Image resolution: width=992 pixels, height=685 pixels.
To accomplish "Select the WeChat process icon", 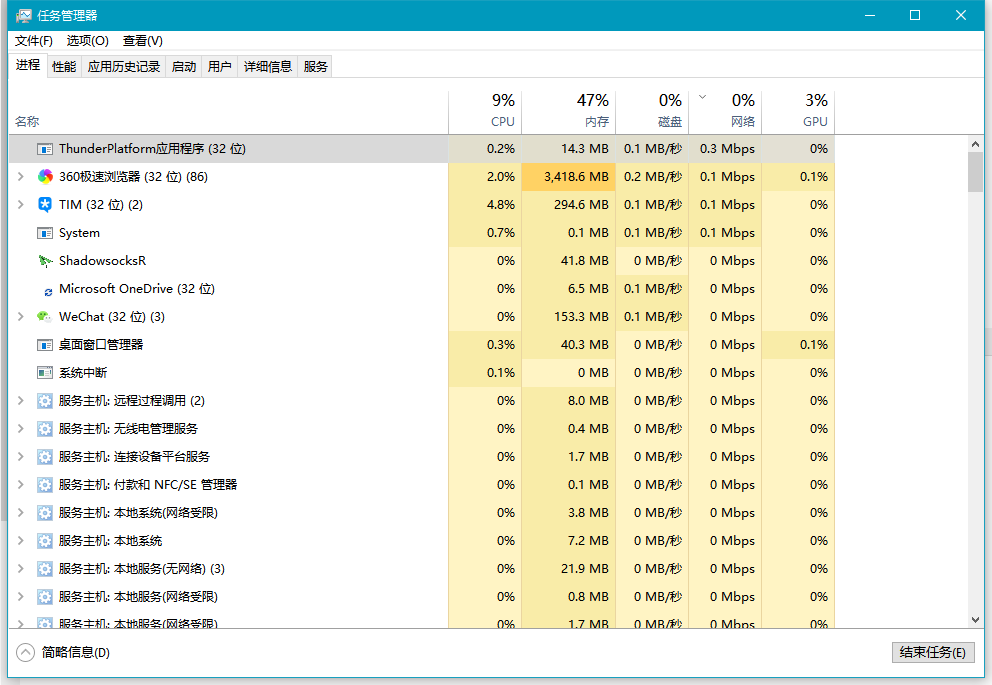I will [x=44, y=316].
